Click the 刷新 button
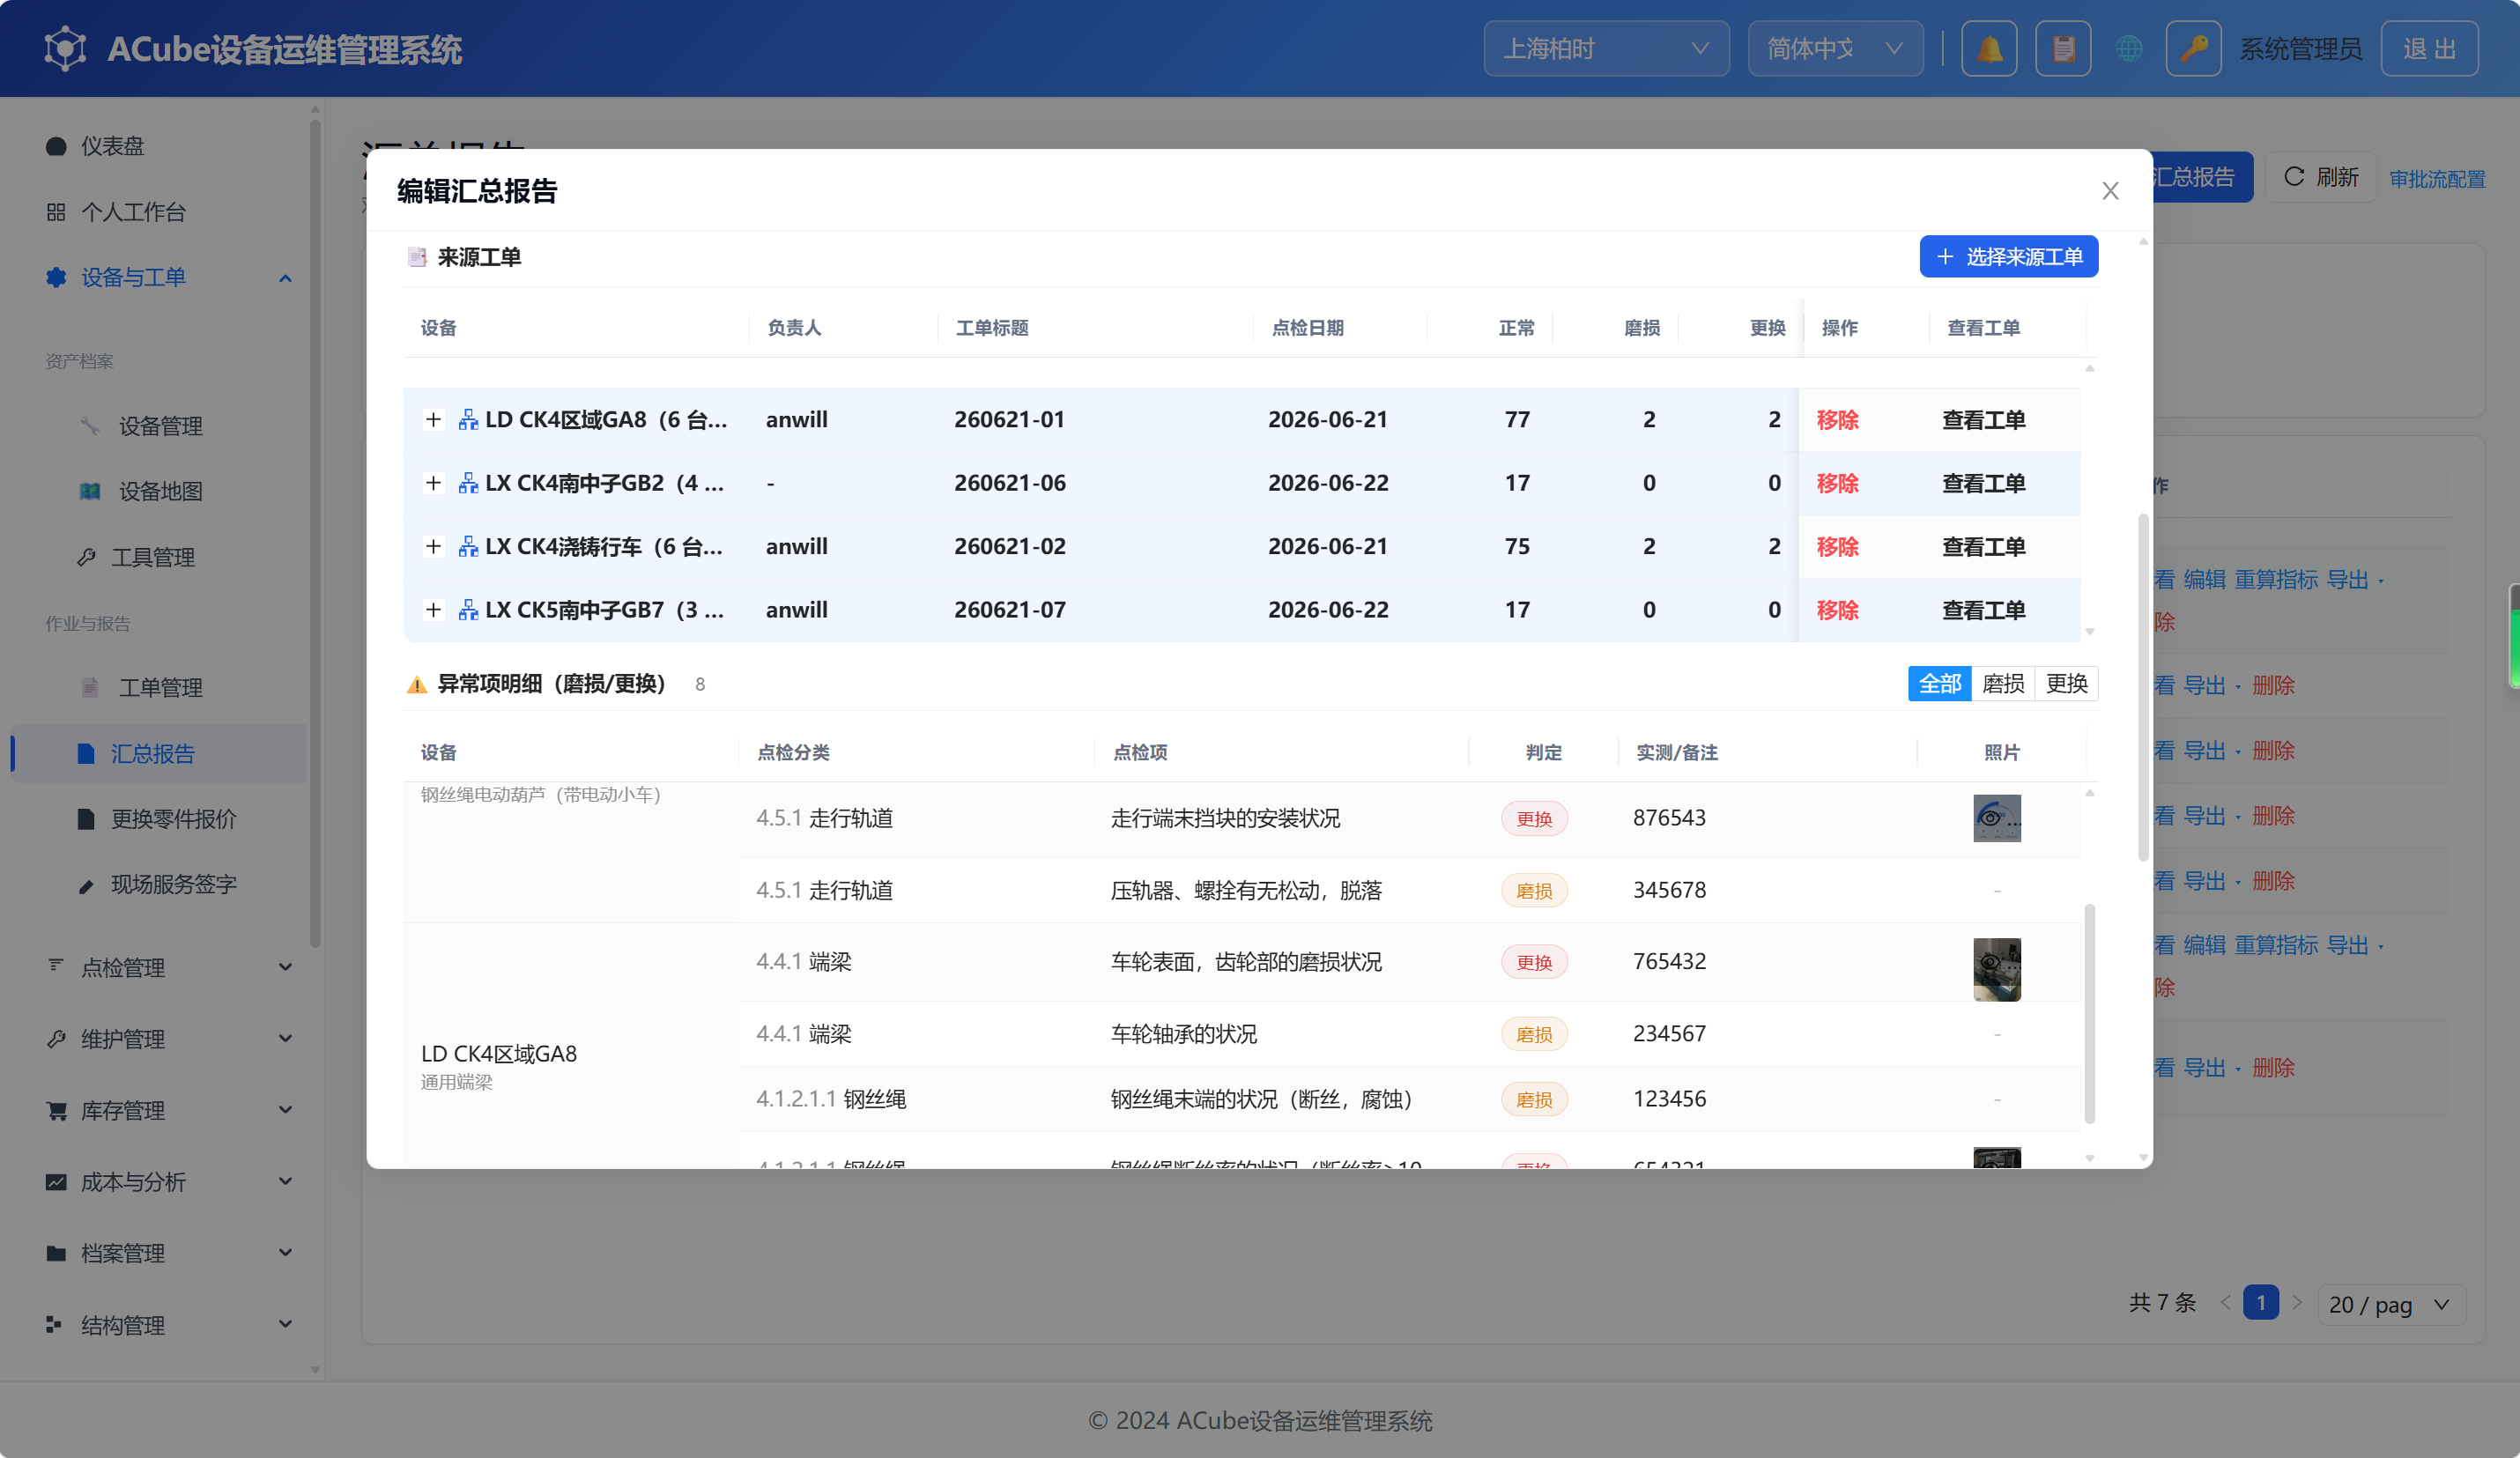 [x=2320, y=177]
